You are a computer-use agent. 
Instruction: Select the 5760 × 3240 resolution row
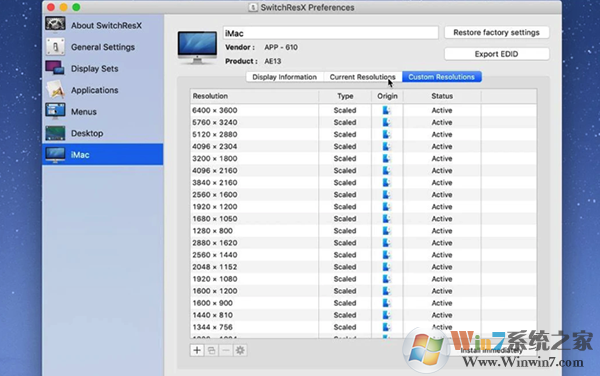pos(364,122)
